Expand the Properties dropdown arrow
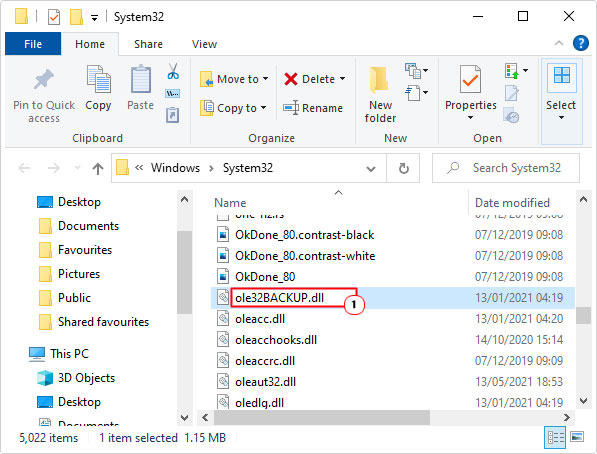597x454 pixels. coord(471,118)
